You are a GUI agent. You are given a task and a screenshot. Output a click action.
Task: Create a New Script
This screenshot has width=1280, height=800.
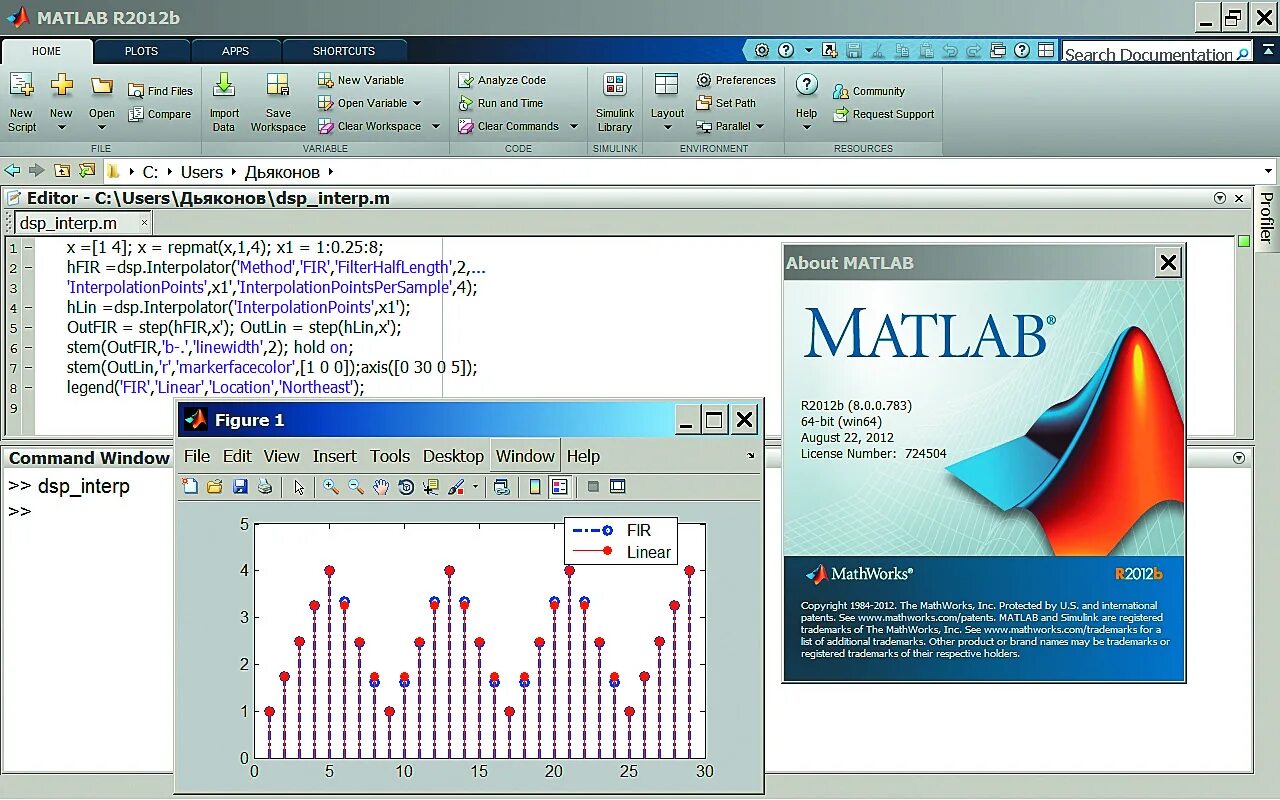tap(21, 101)
